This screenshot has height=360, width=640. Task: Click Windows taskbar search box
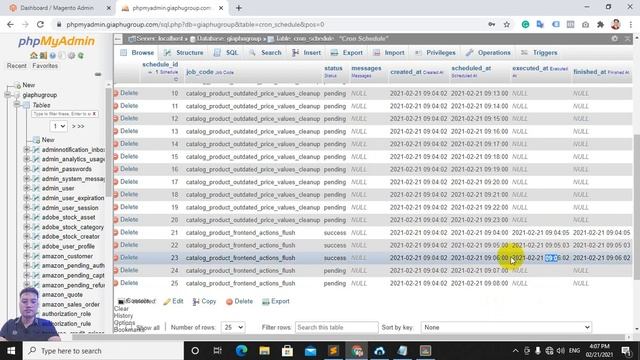tap(103, 351)
